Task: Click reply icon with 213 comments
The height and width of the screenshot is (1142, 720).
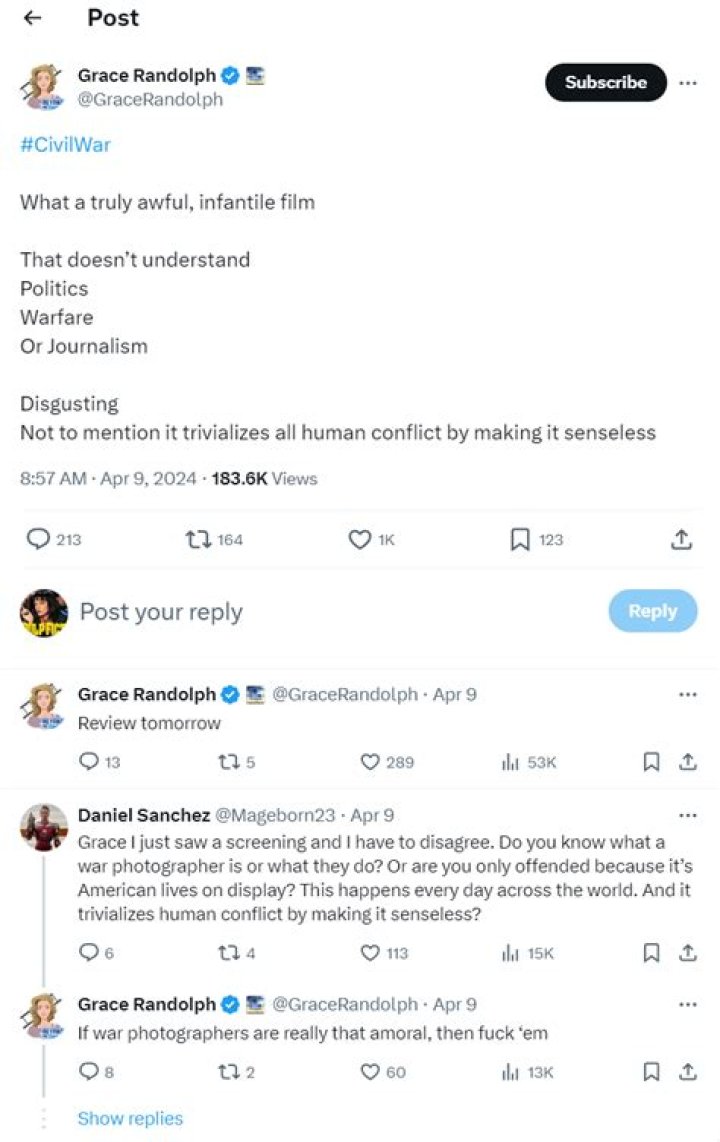Action: point(38,539)
